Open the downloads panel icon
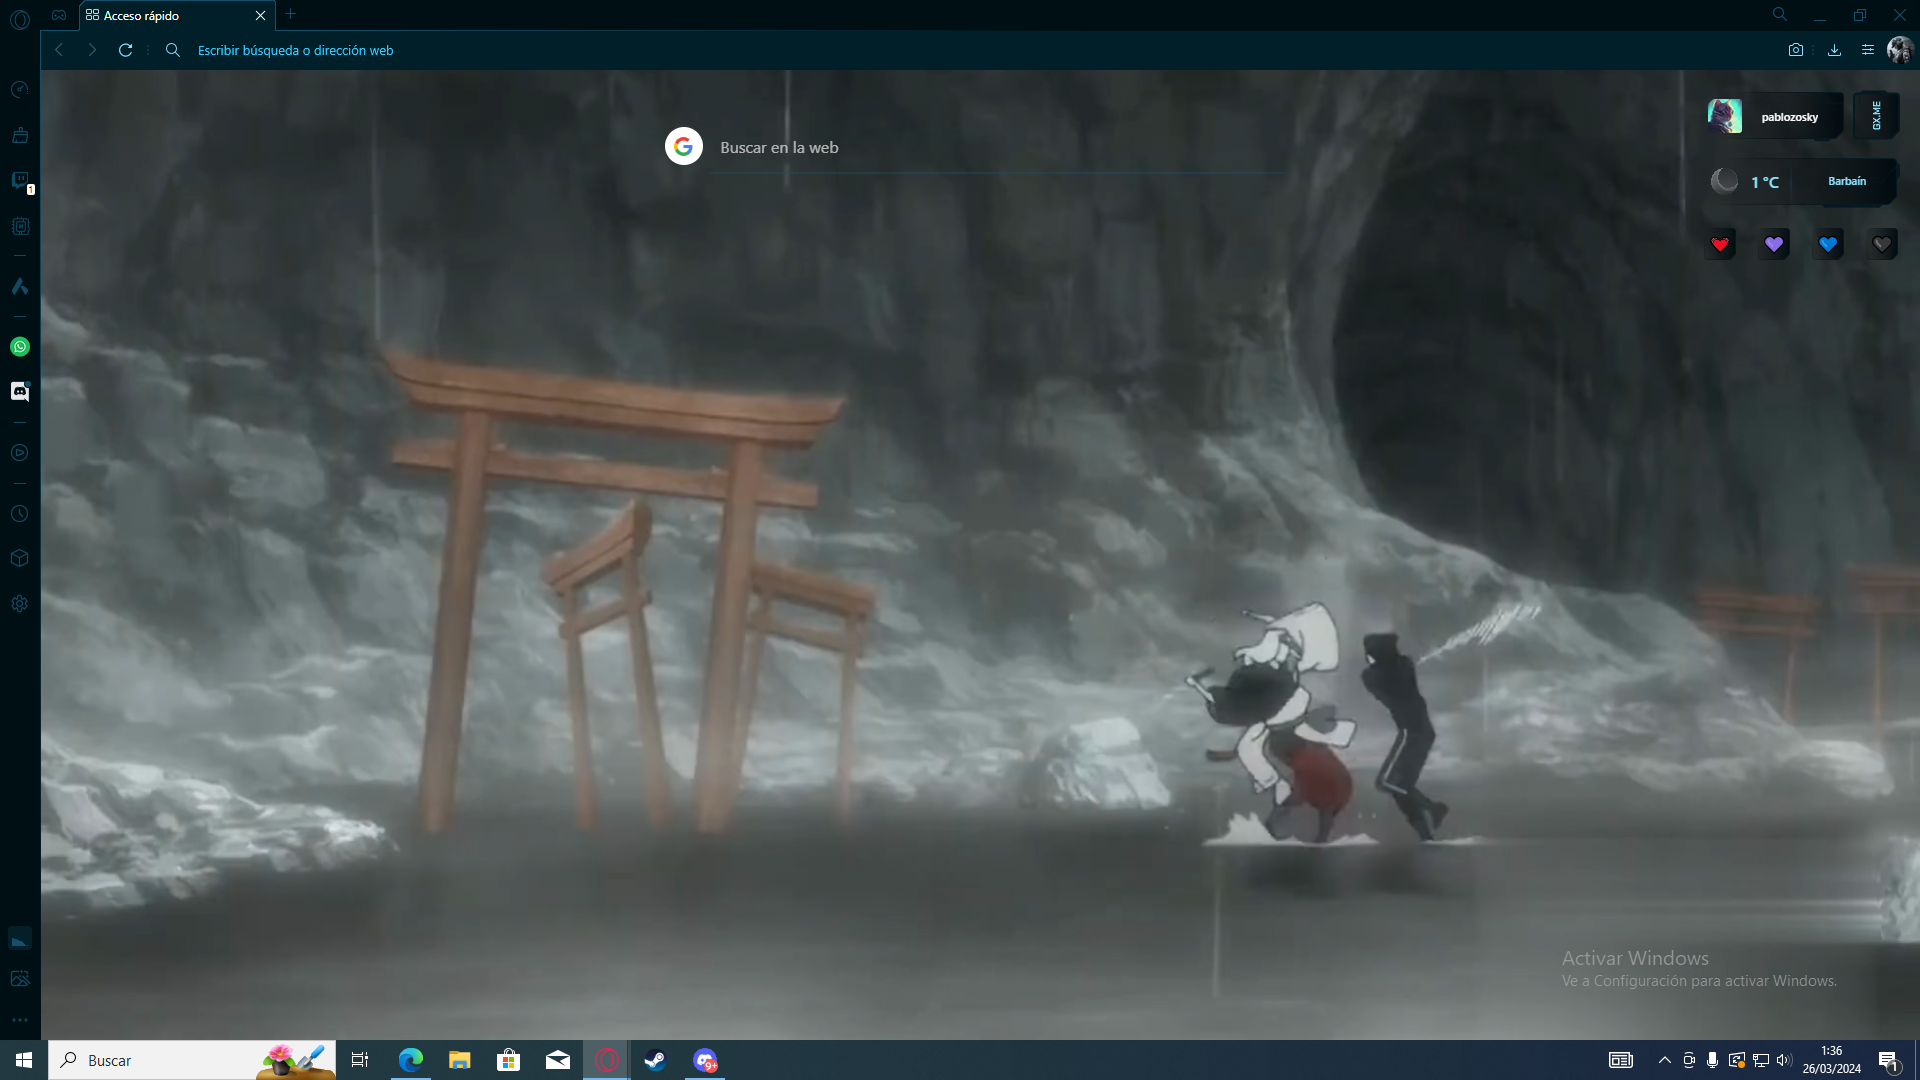Screen dimensions: 1920x1080 click(x=1834, y=50)
